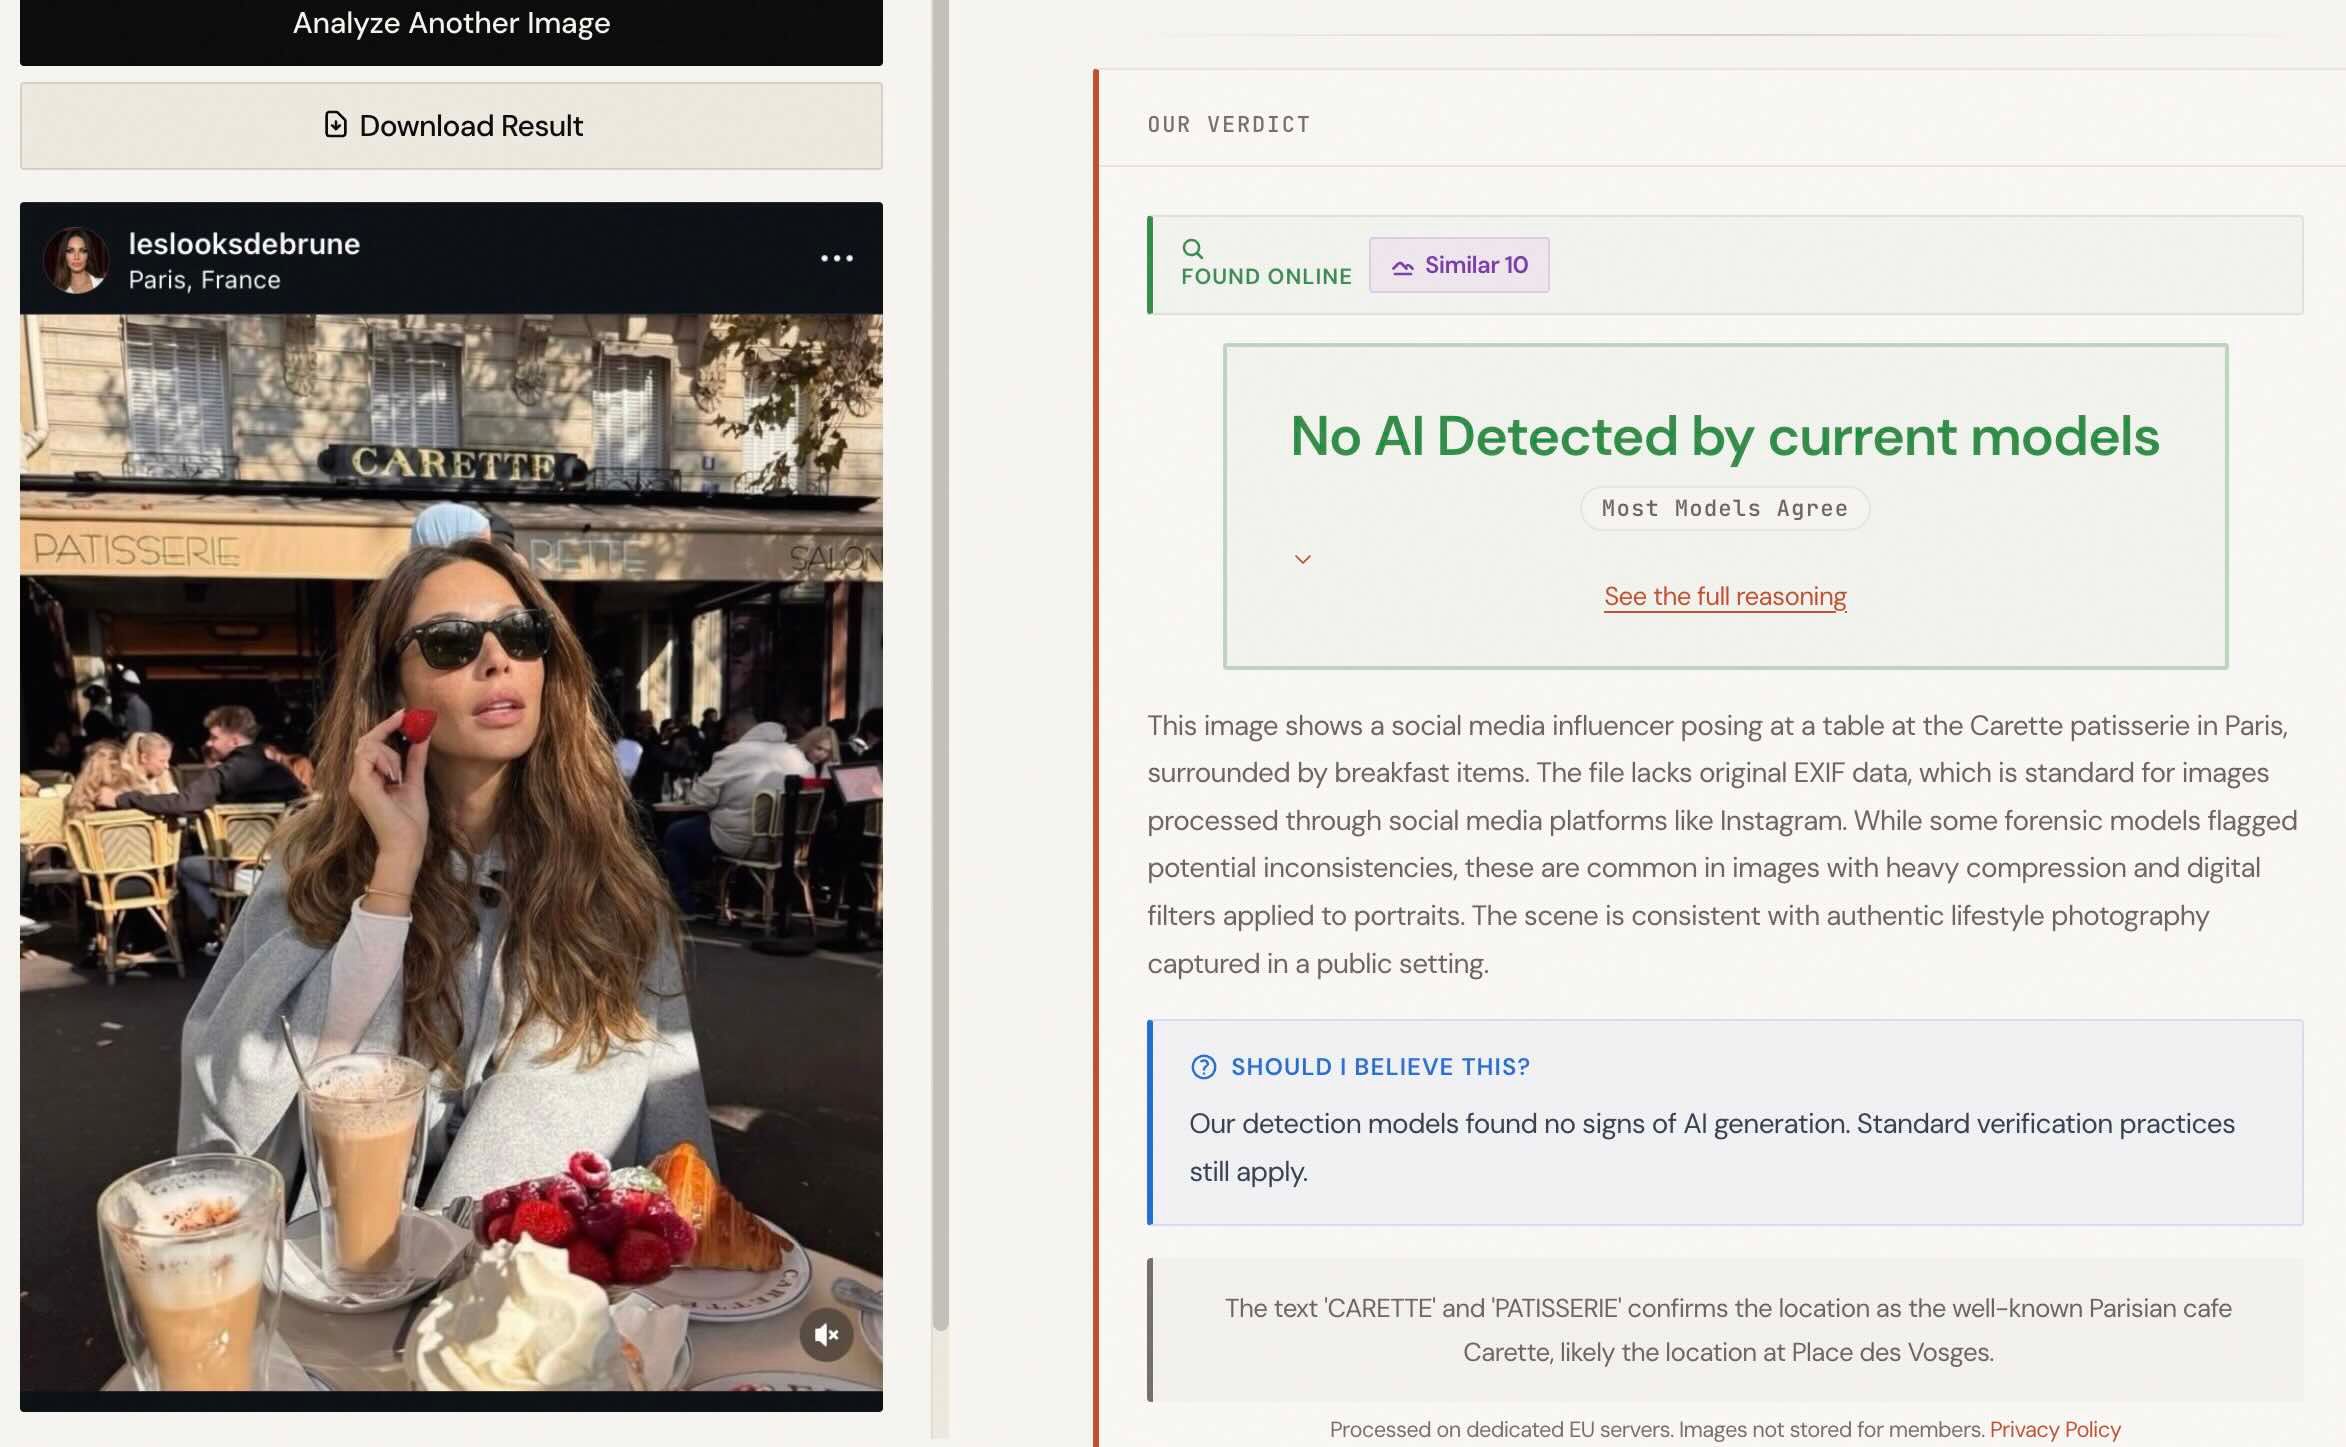This screenshot has height=1447, width=2346.
Task: Open the See the full reasoning link
Action: point(1724,596)
